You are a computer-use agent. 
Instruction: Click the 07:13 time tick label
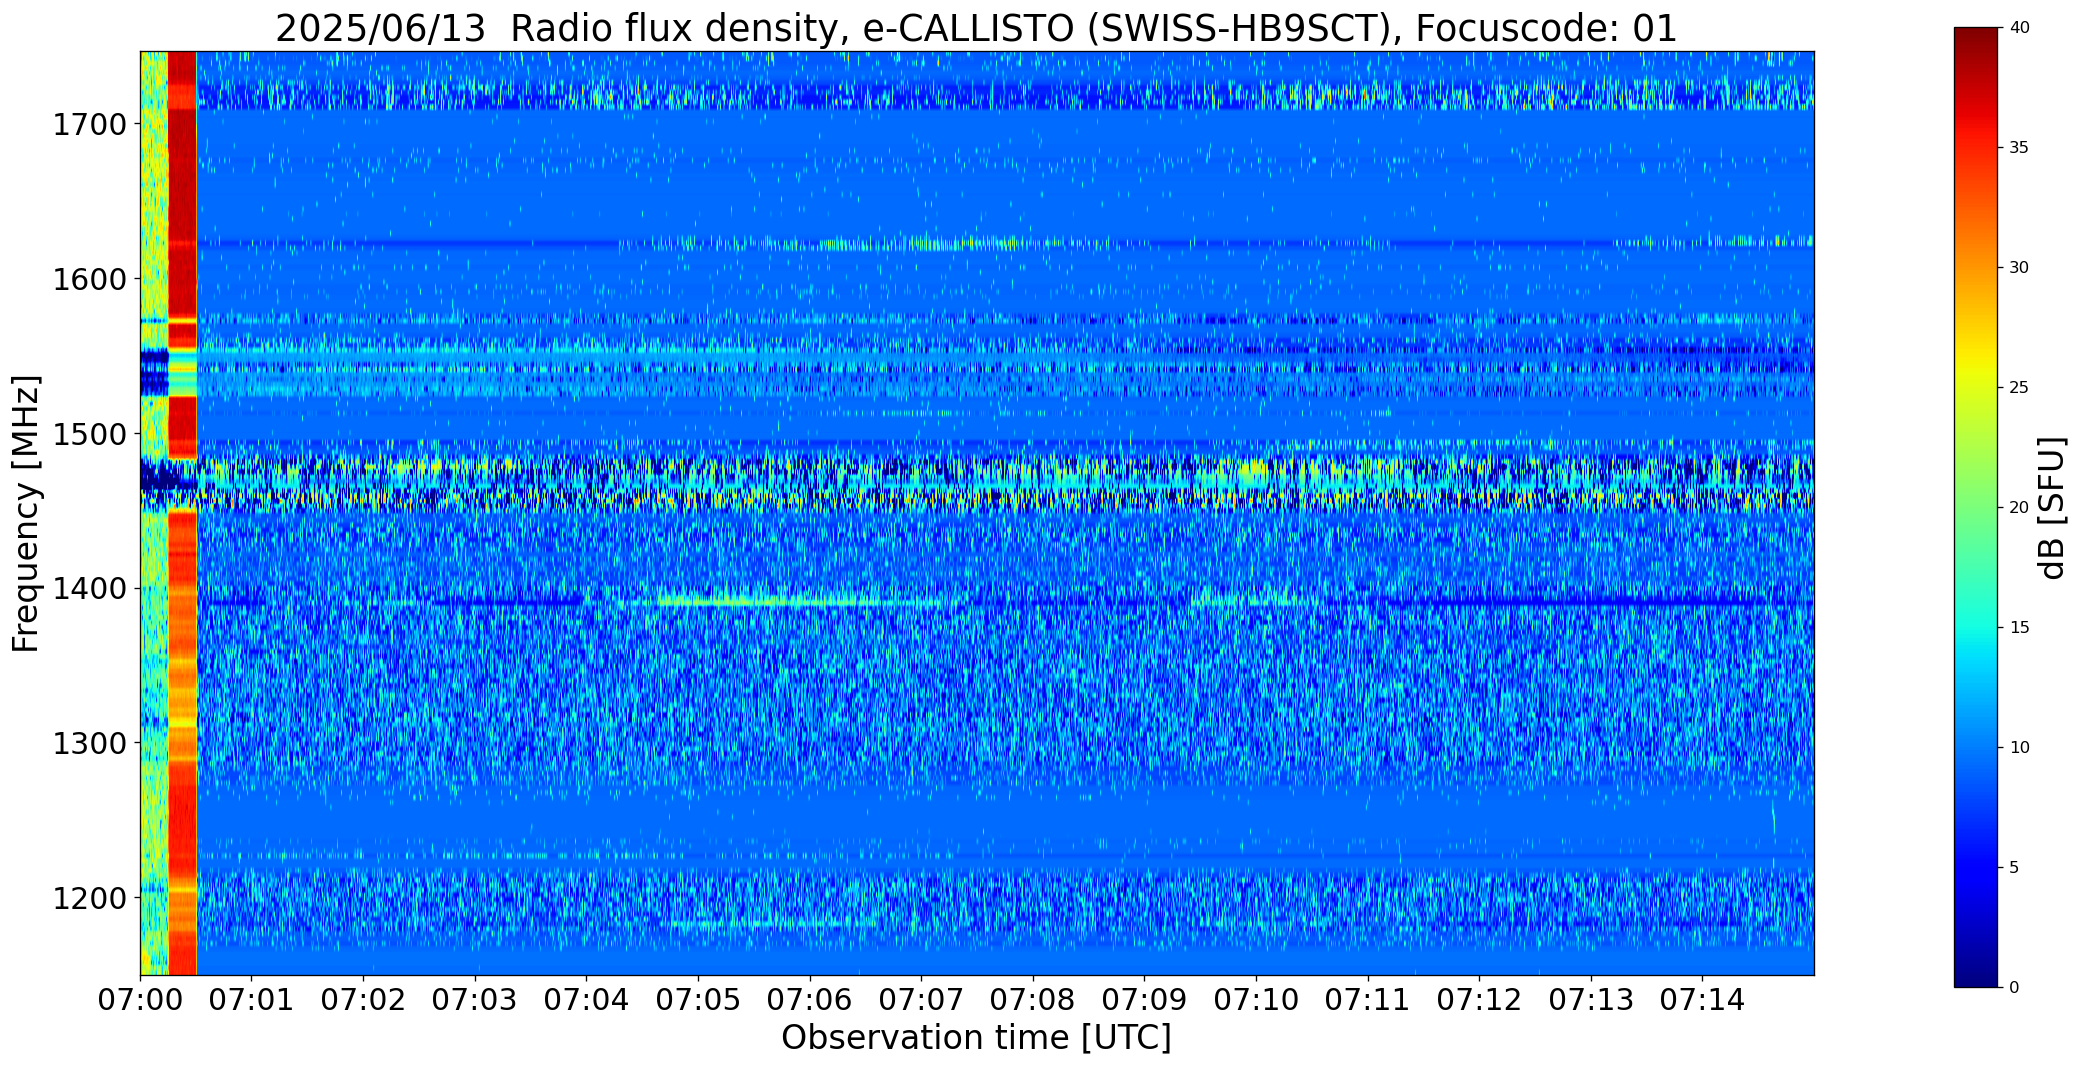(x=1591, y=1000)
